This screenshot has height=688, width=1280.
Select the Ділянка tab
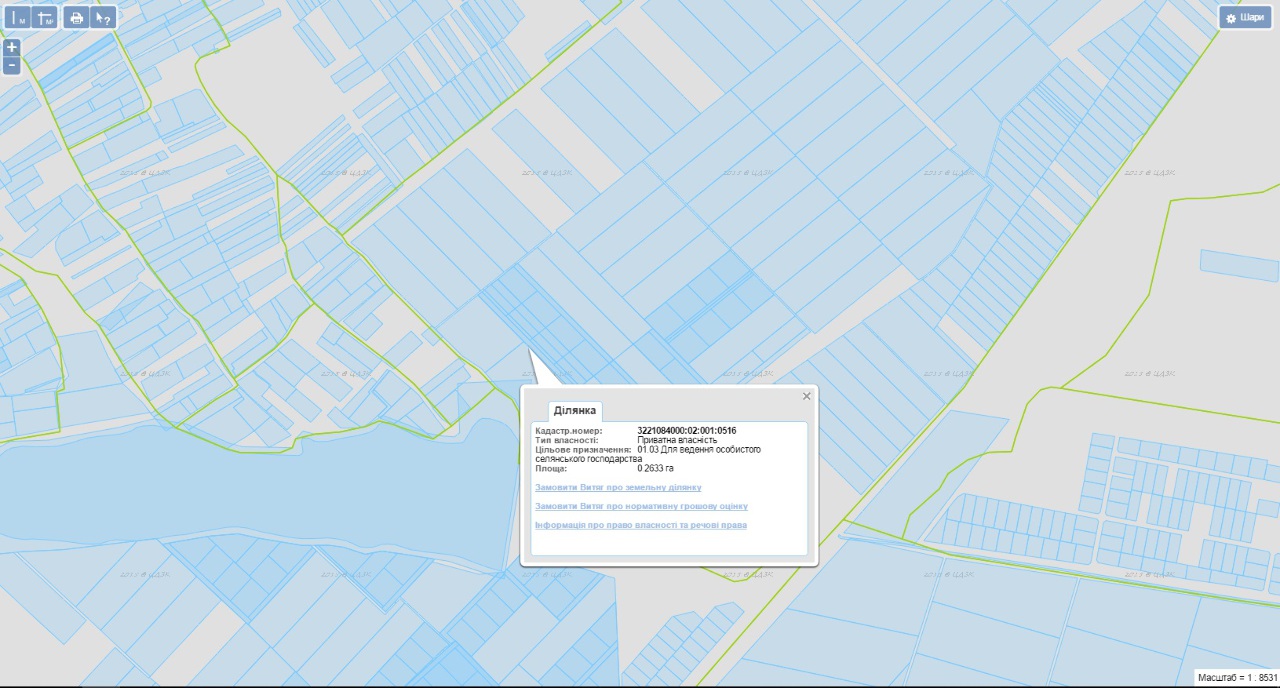(x=575, y=411)
